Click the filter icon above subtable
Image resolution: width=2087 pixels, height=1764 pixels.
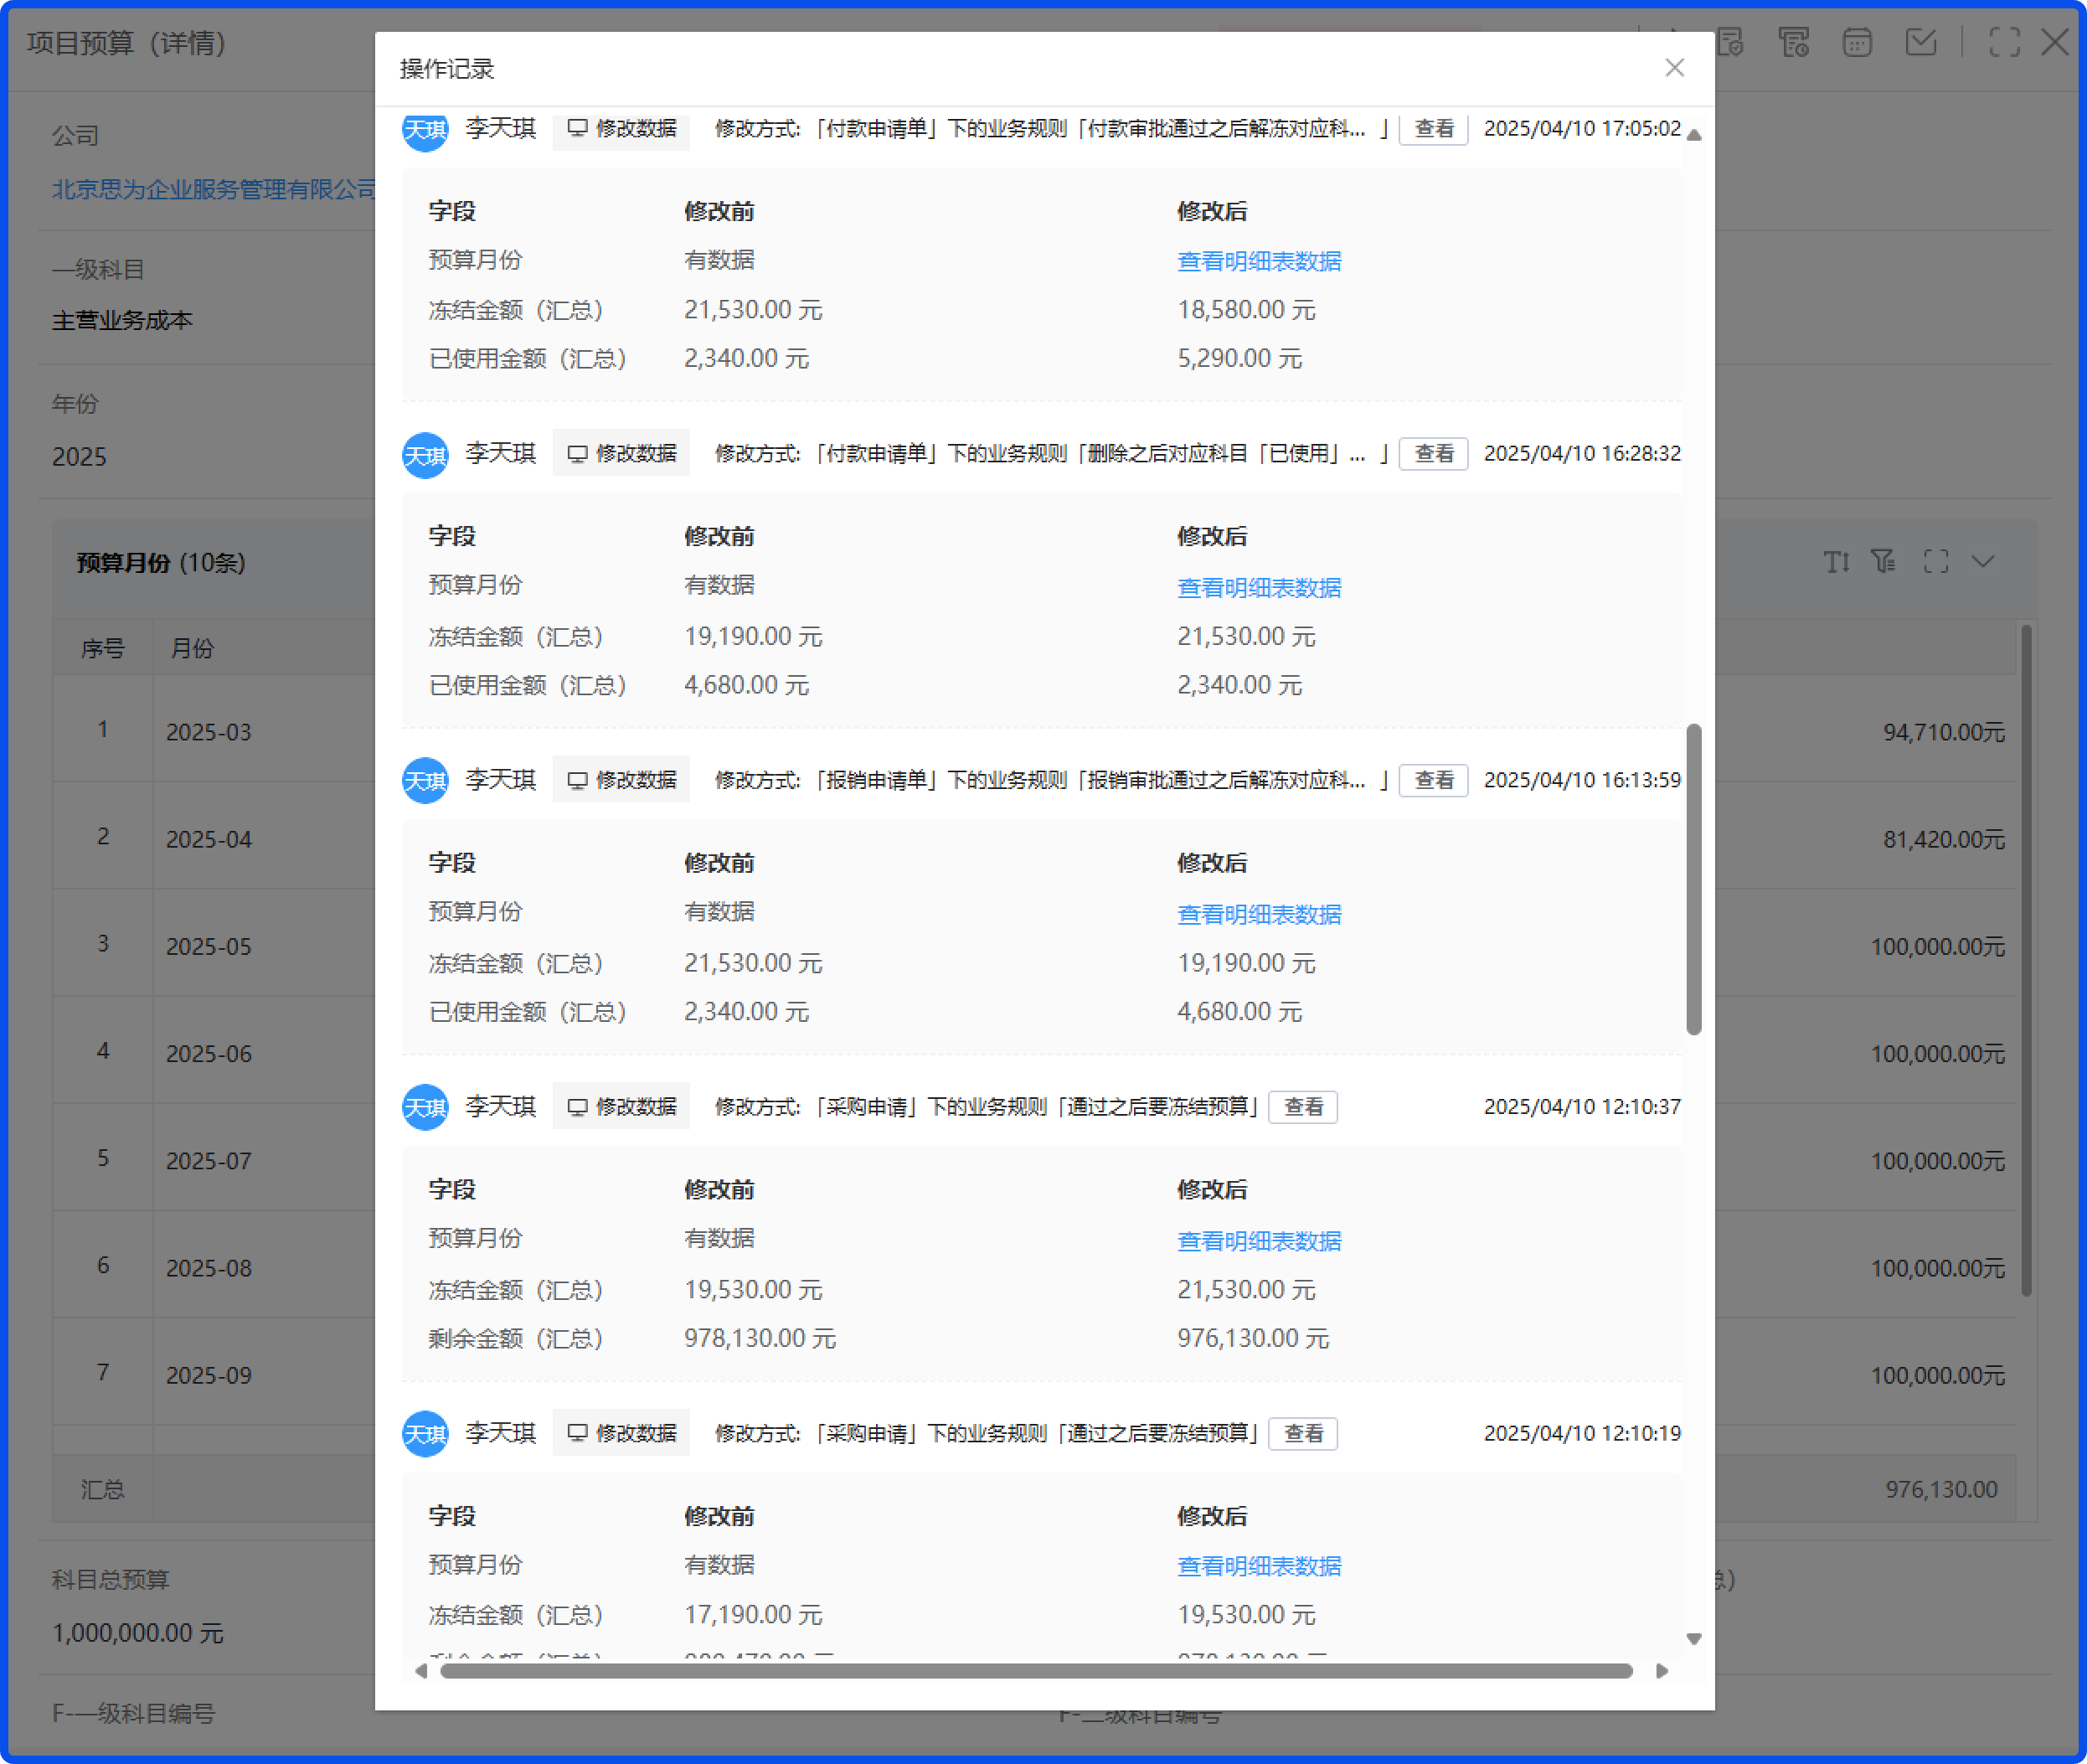(x=1884, y=562)
